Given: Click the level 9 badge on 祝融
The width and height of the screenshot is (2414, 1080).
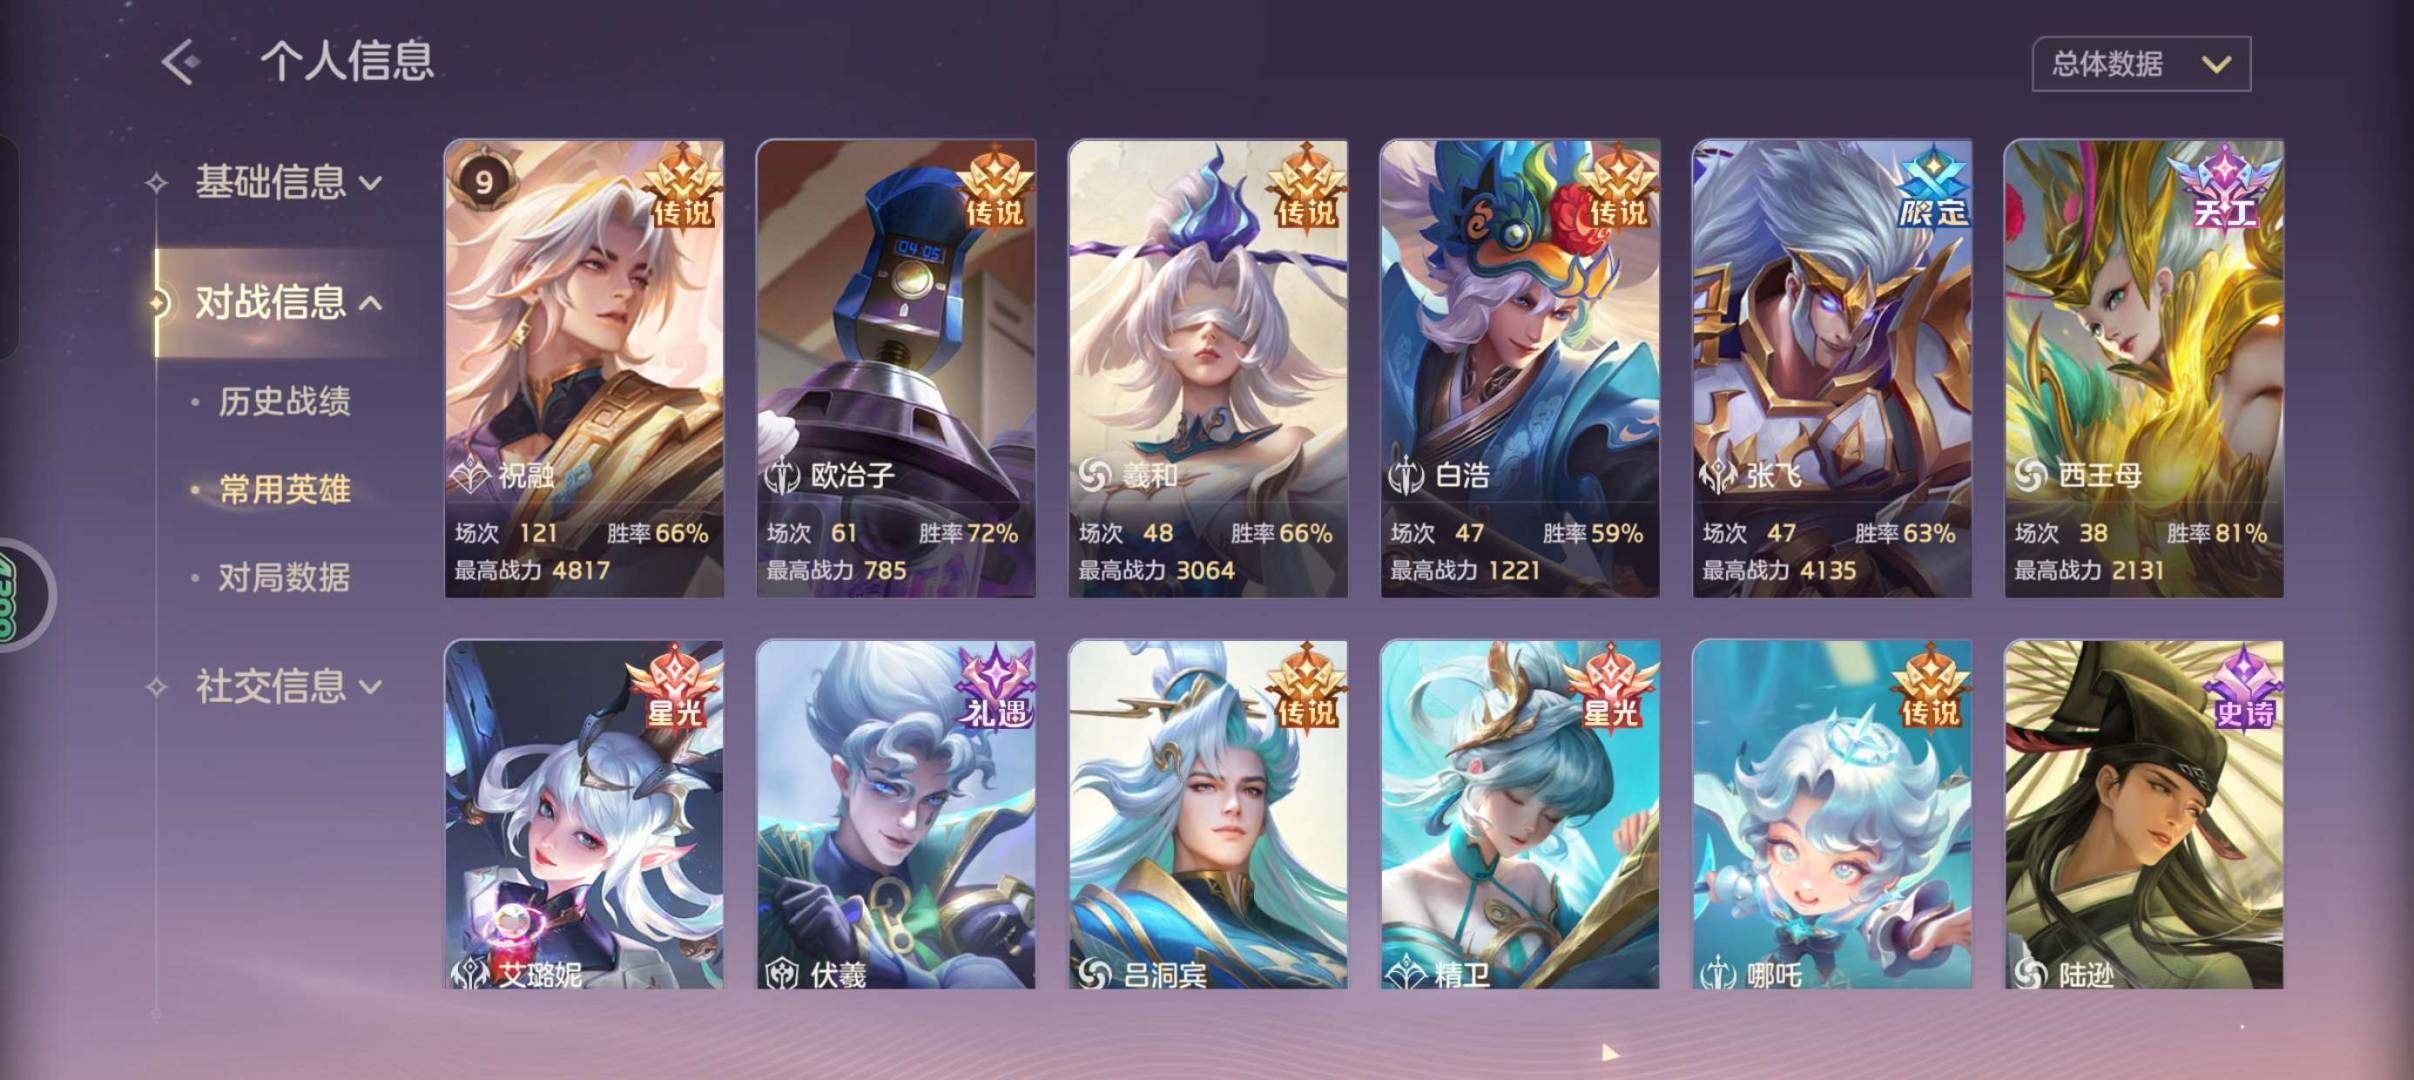Looking at the screenshot, I should pos(484,182).
